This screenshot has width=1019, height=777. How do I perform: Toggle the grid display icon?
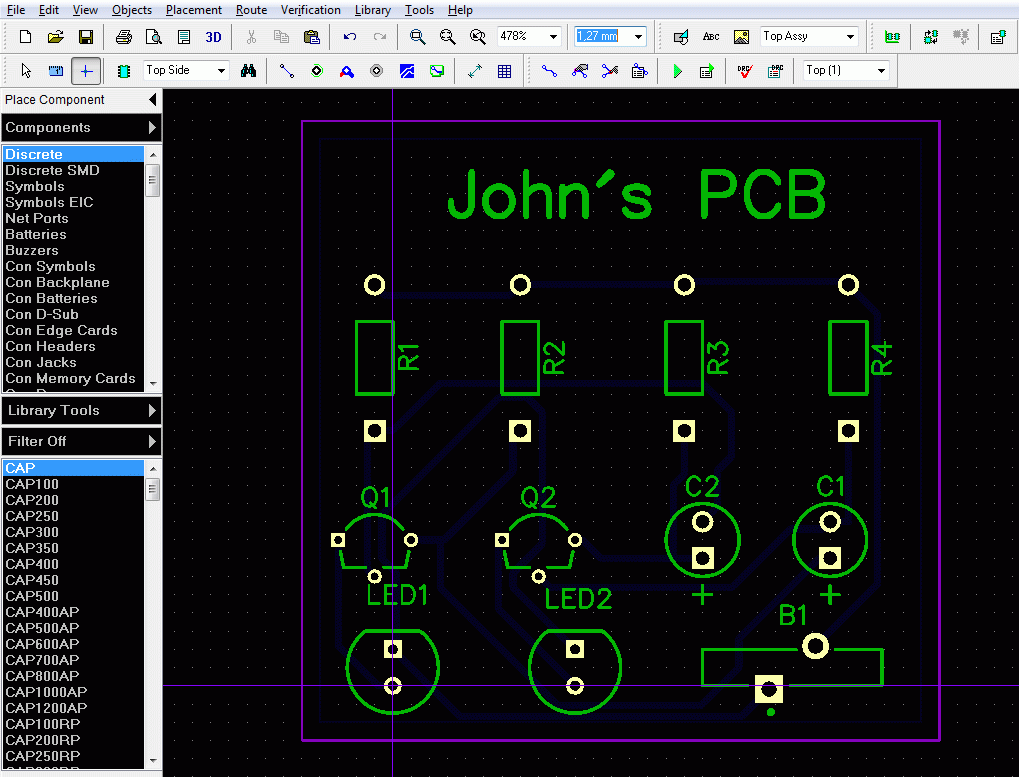click(504, 71)
